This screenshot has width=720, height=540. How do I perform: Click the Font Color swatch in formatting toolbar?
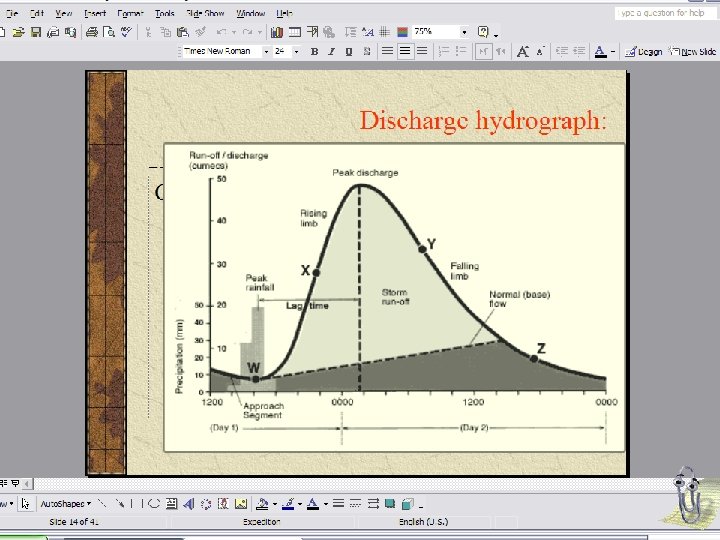click(x=600, y=51)
